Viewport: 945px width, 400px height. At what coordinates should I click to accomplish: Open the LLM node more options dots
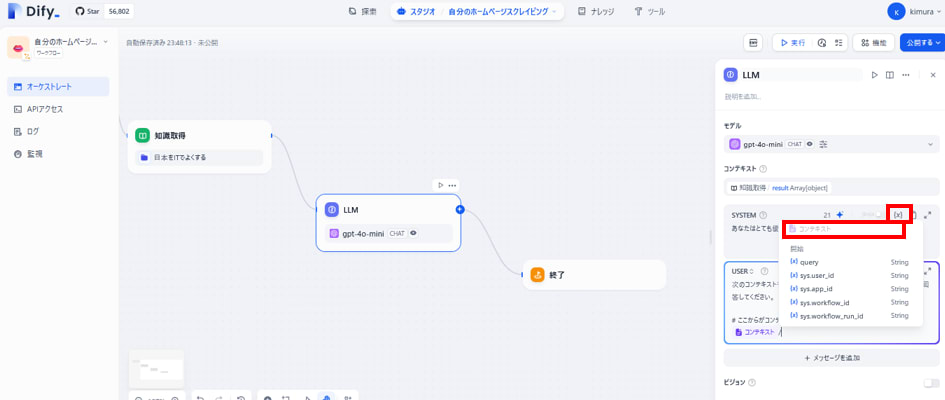pos(452,185)
